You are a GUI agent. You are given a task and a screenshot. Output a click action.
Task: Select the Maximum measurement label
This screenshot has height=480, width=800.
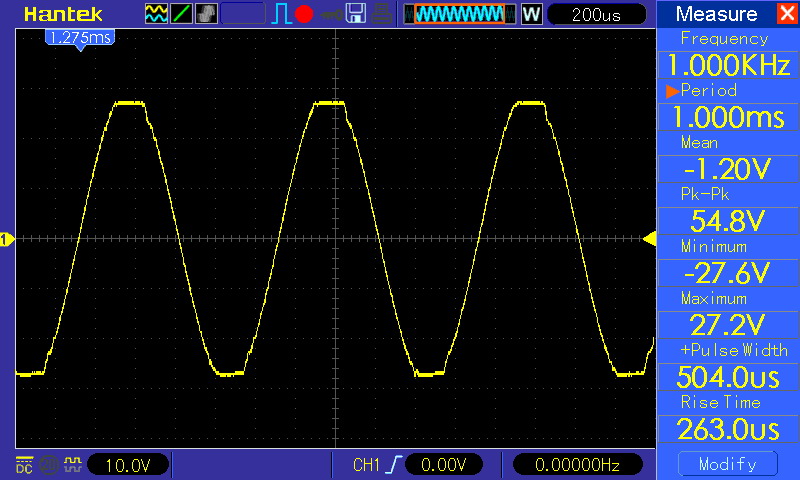714,298
